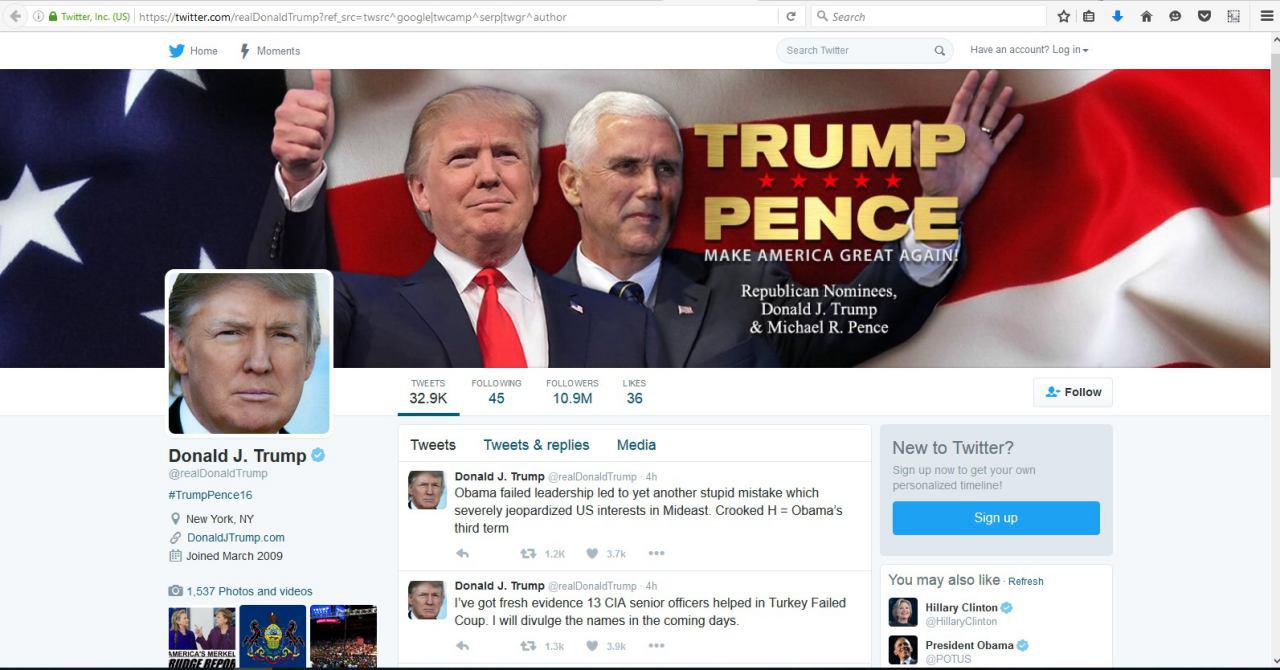Viewport: 1280px width, 670px height.
Task: Follow Donald J. Trump
Action: click(x=1073, y=392)
